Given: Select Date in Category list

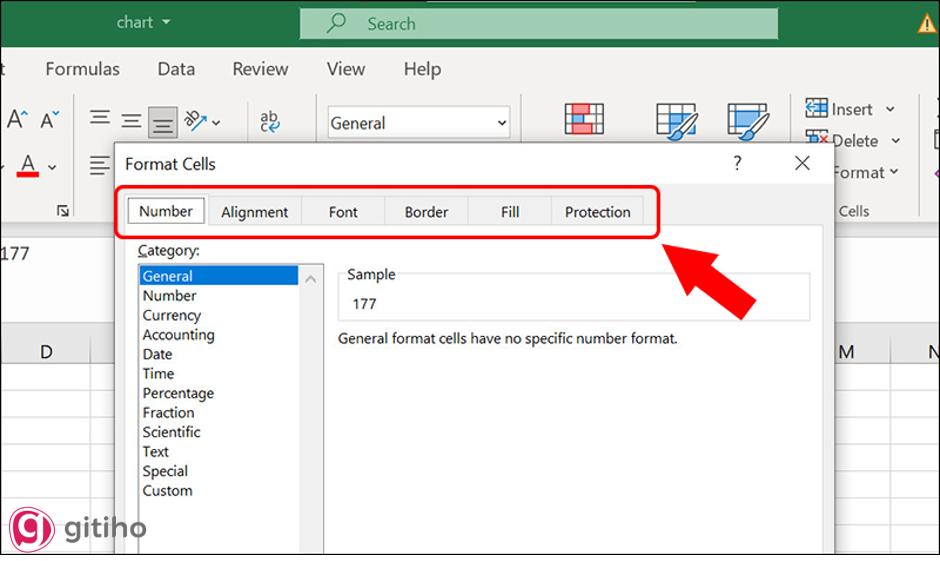Looking at the screenshot, I should (x=219, y=354).
